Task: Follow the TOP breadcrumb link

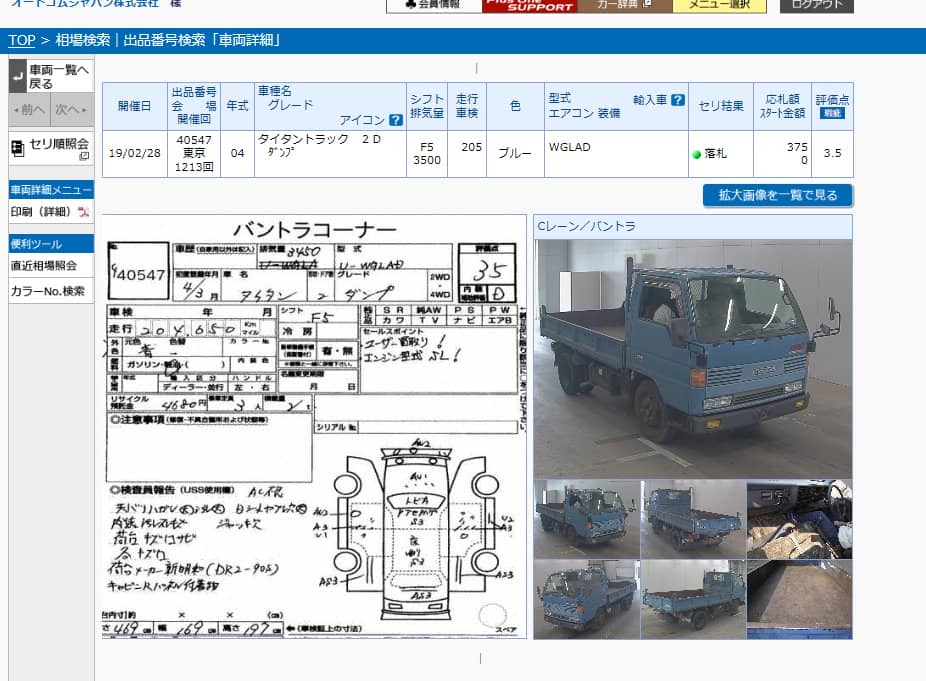Action: point(22,40)
